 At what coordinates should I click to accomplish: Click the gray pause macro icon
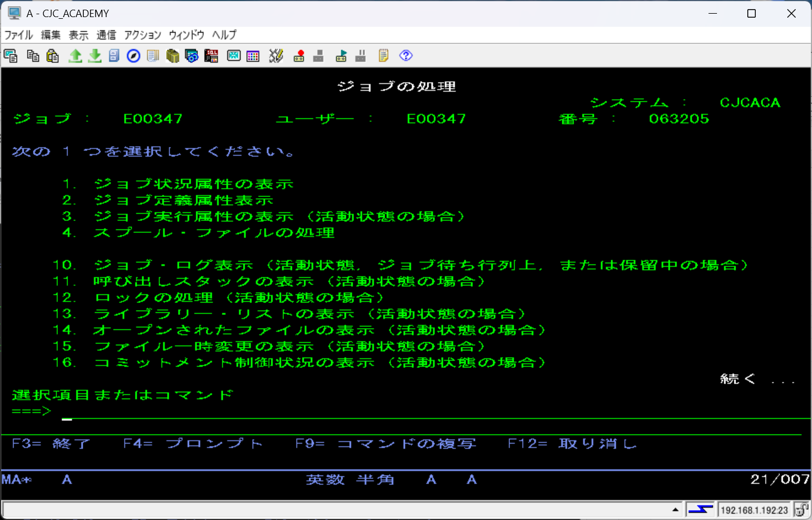tap(360, 55)
